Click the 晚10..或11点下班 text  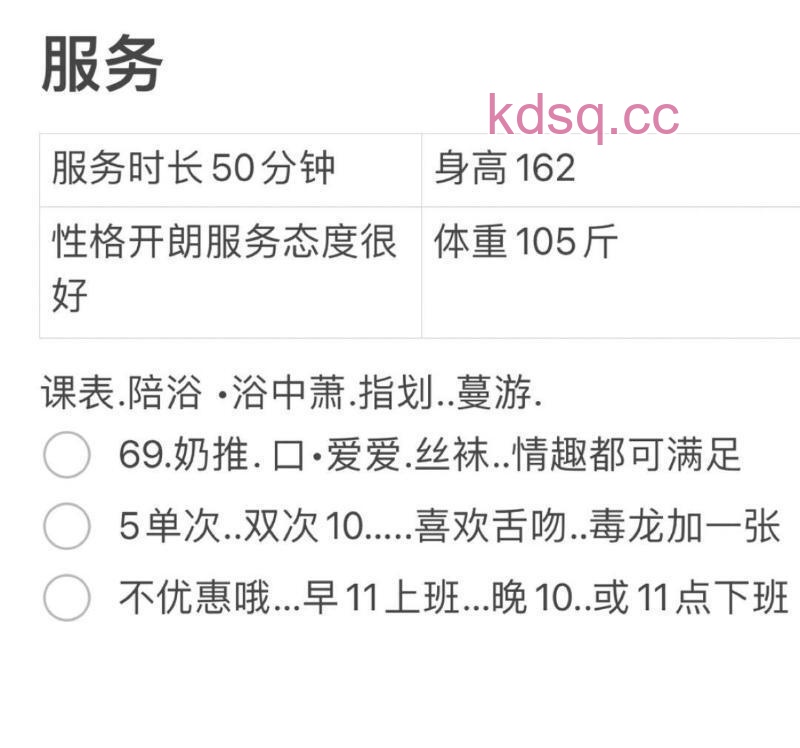(640, 597)
